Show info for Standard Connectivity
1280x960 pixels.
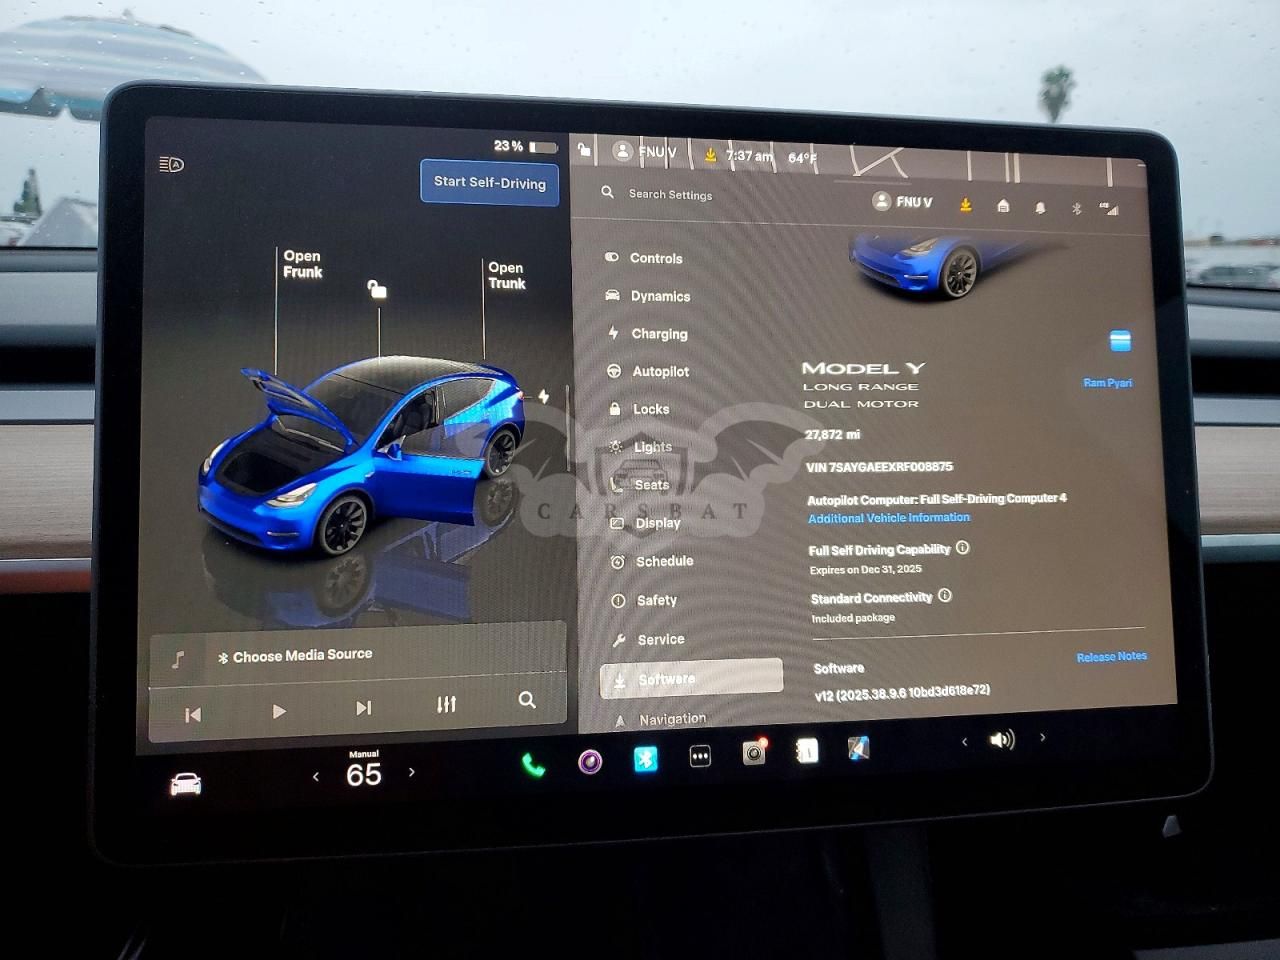pyautogui.click(x=945, y=595)
